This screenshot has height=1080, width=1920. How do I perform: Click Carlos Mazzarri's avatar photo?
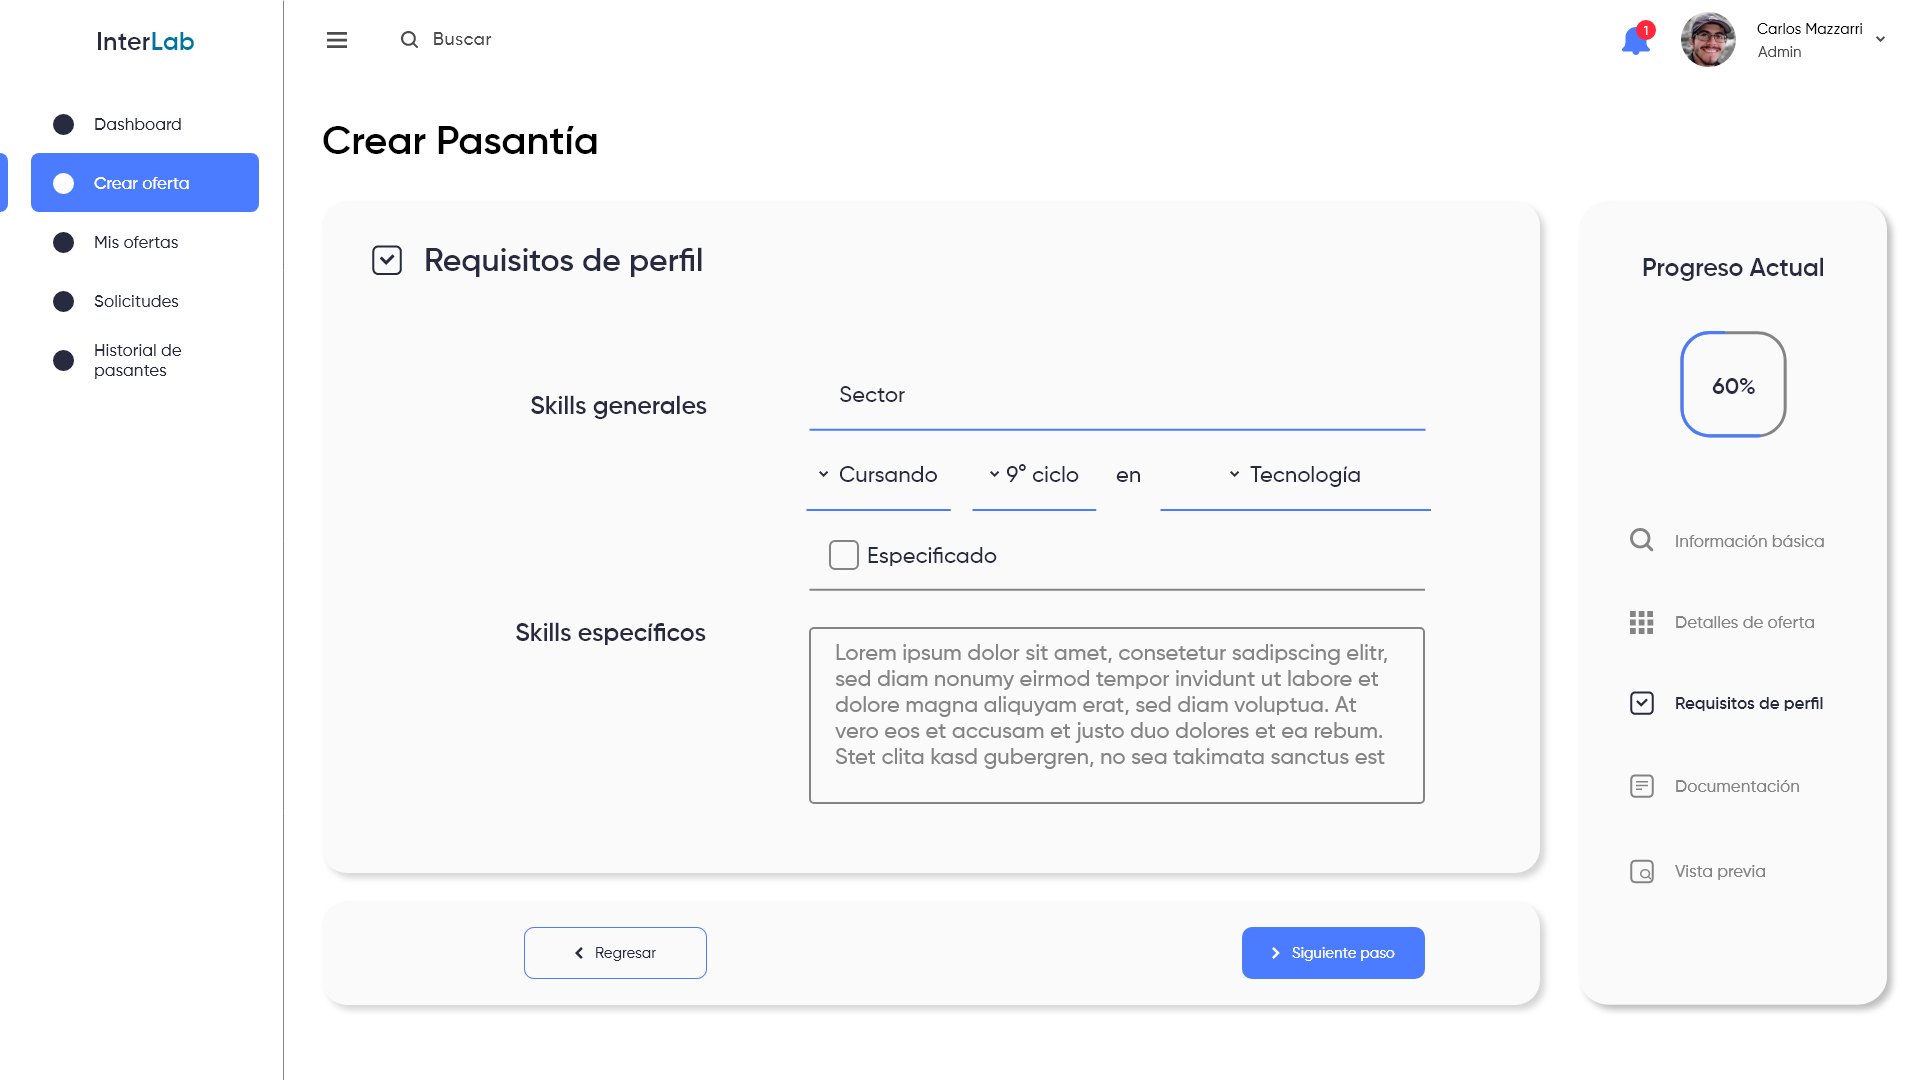click(x=1708, y=40)
